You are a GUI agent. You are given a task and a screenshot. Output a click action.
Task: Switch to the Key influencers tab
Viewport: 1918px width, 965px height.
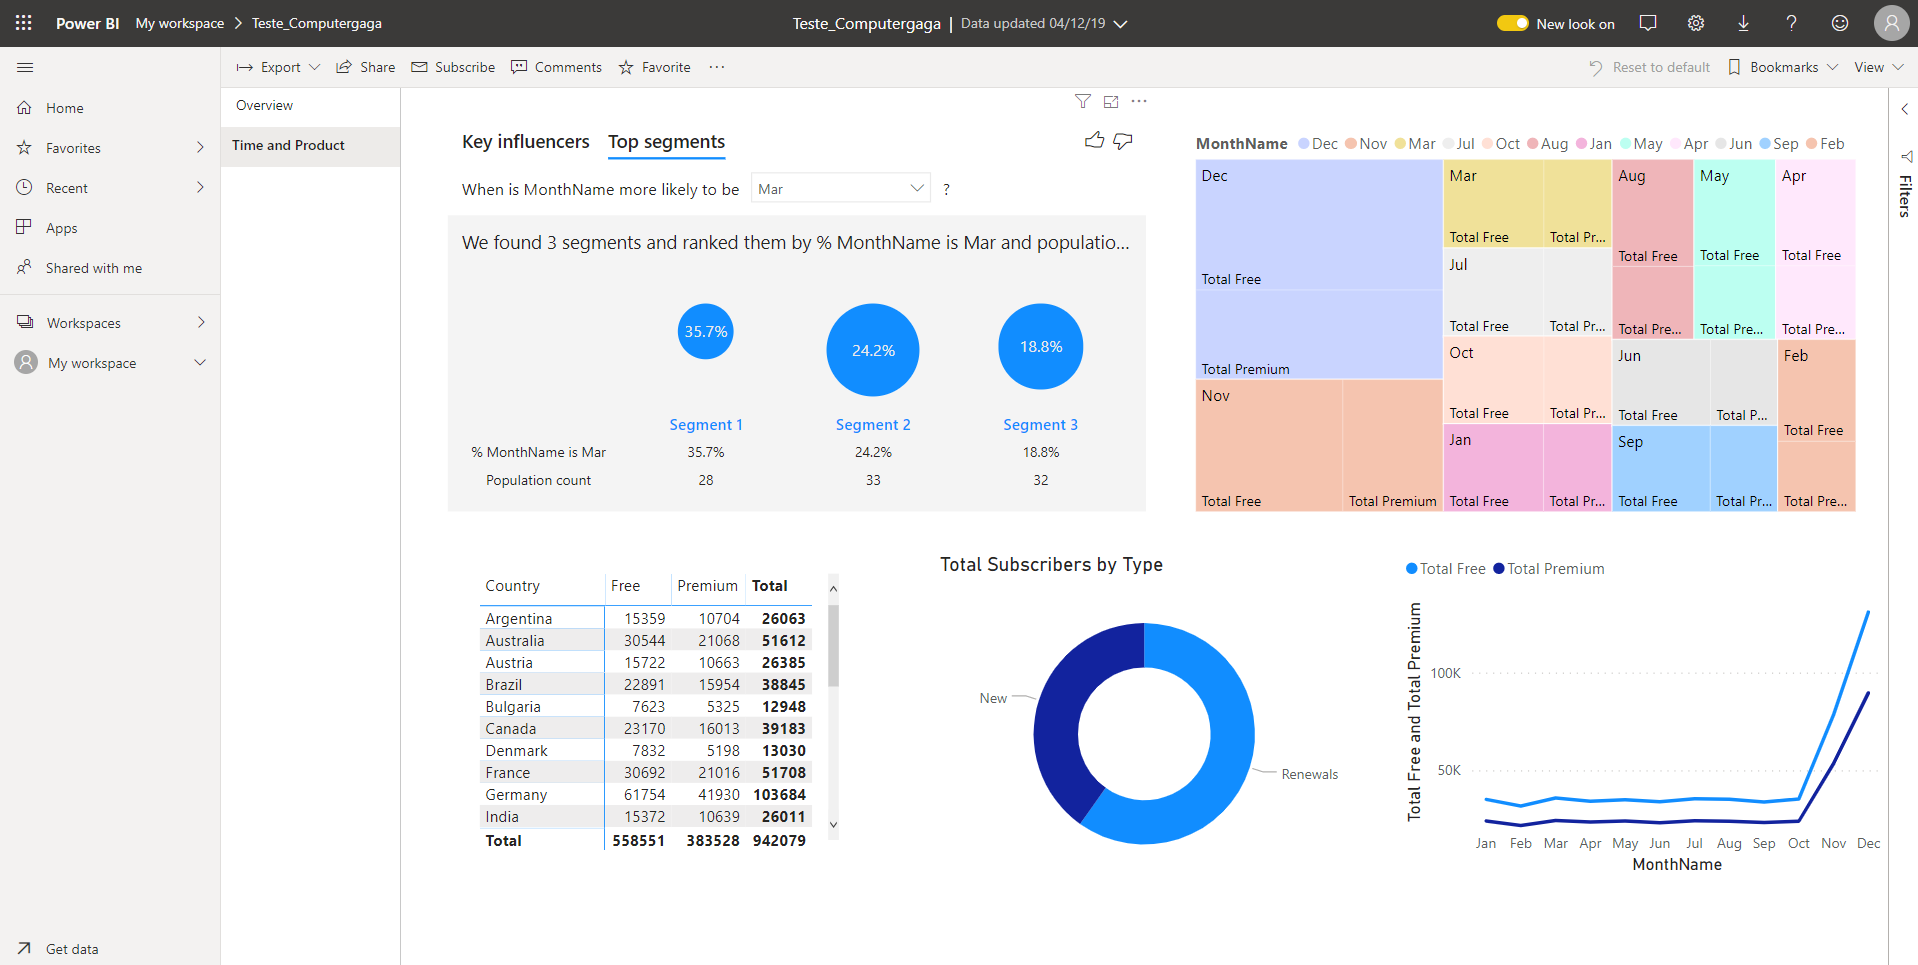coord(525,142)
